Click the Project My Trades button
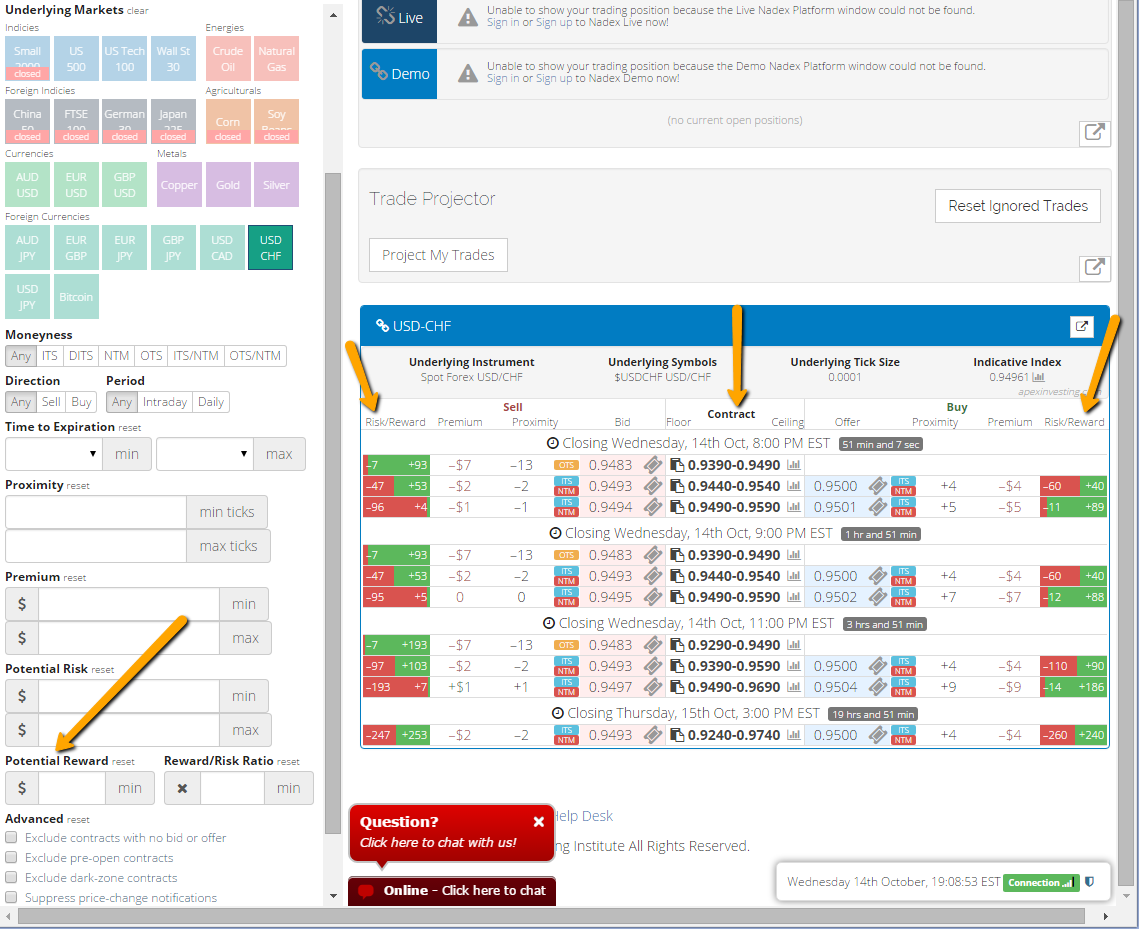 point(438,255)
